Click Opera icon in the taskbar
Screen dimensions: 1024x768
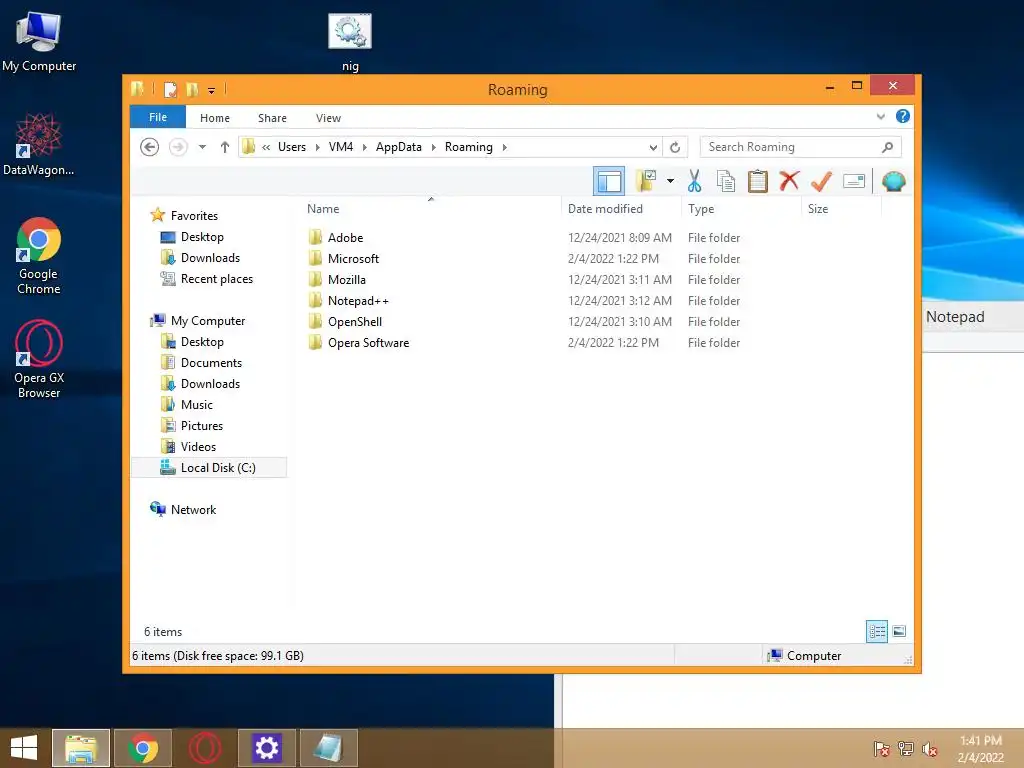click(x=204, y=748)
